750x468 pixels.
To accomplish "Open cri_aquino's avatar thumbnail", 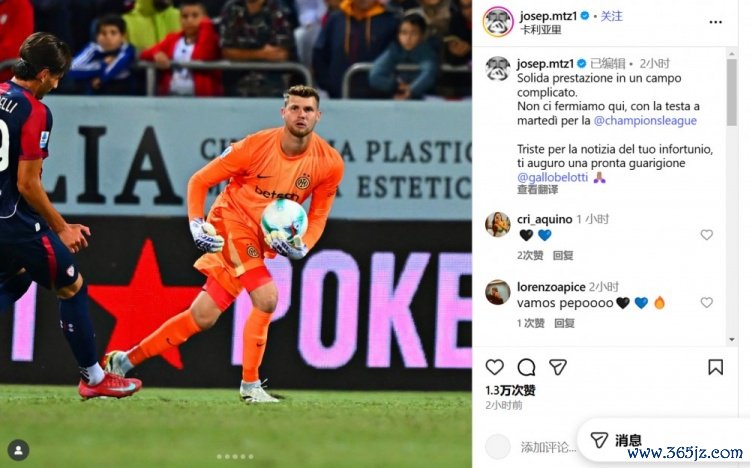I will click(497, 224).
